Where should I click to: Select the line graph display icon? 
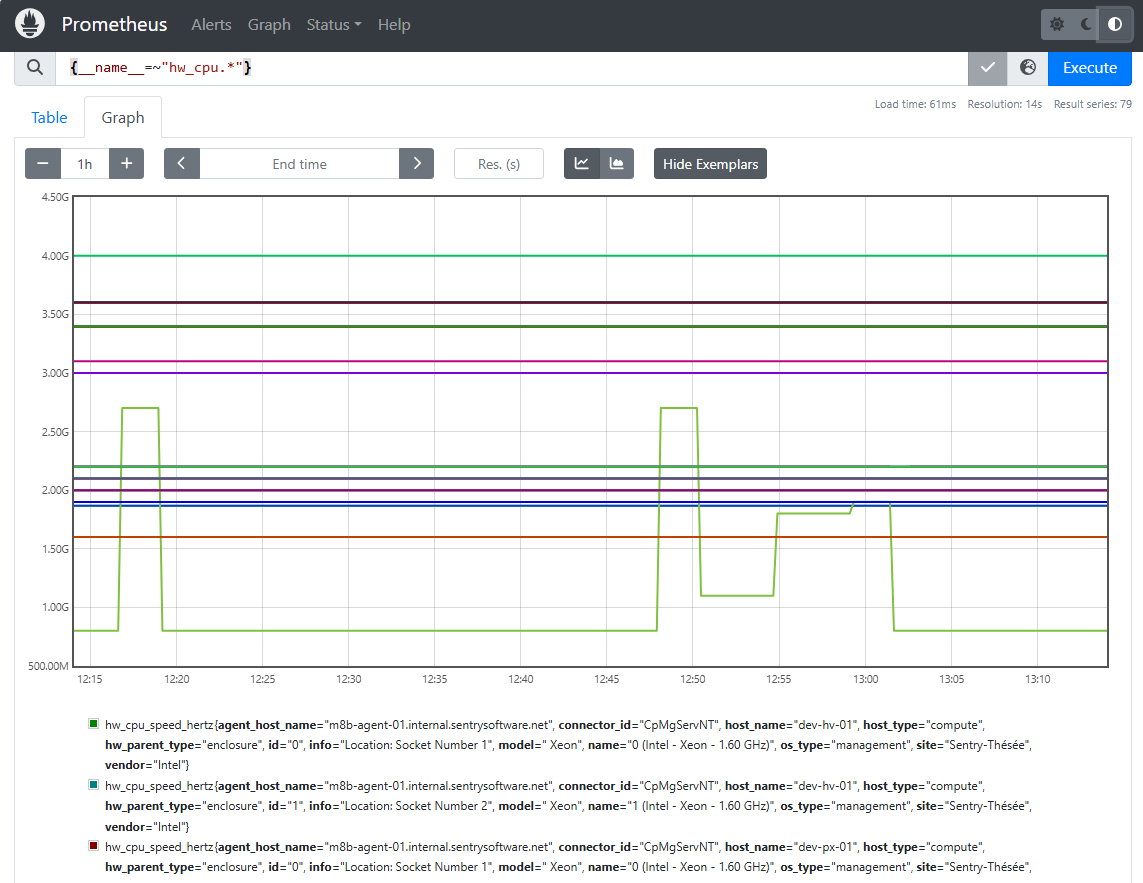581,163
